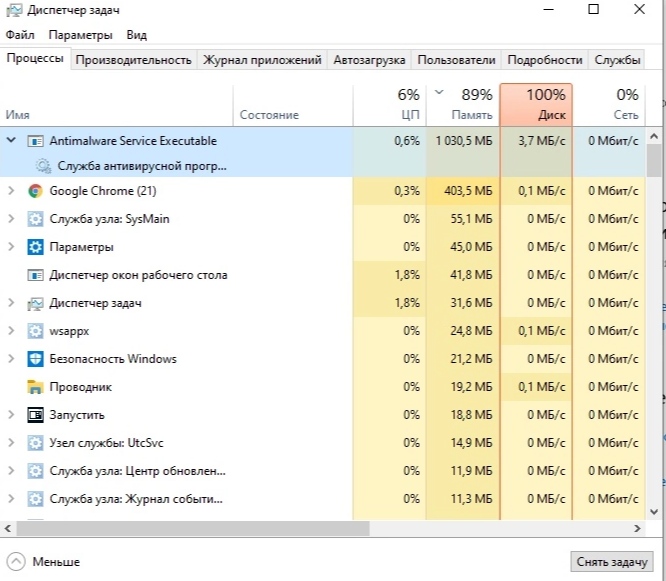Click the Проводник folder icon

[x=35, y=387]
